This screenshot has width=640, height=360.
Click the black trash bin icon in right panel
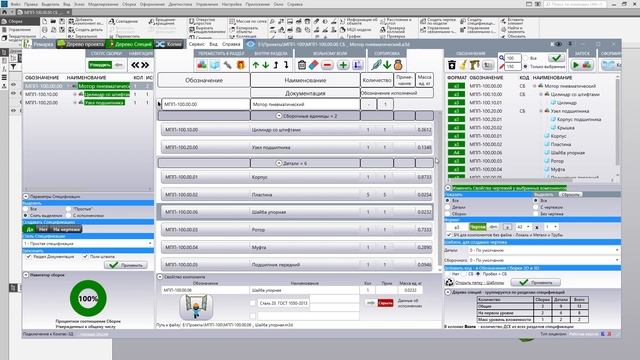click(x=452, y=65)
